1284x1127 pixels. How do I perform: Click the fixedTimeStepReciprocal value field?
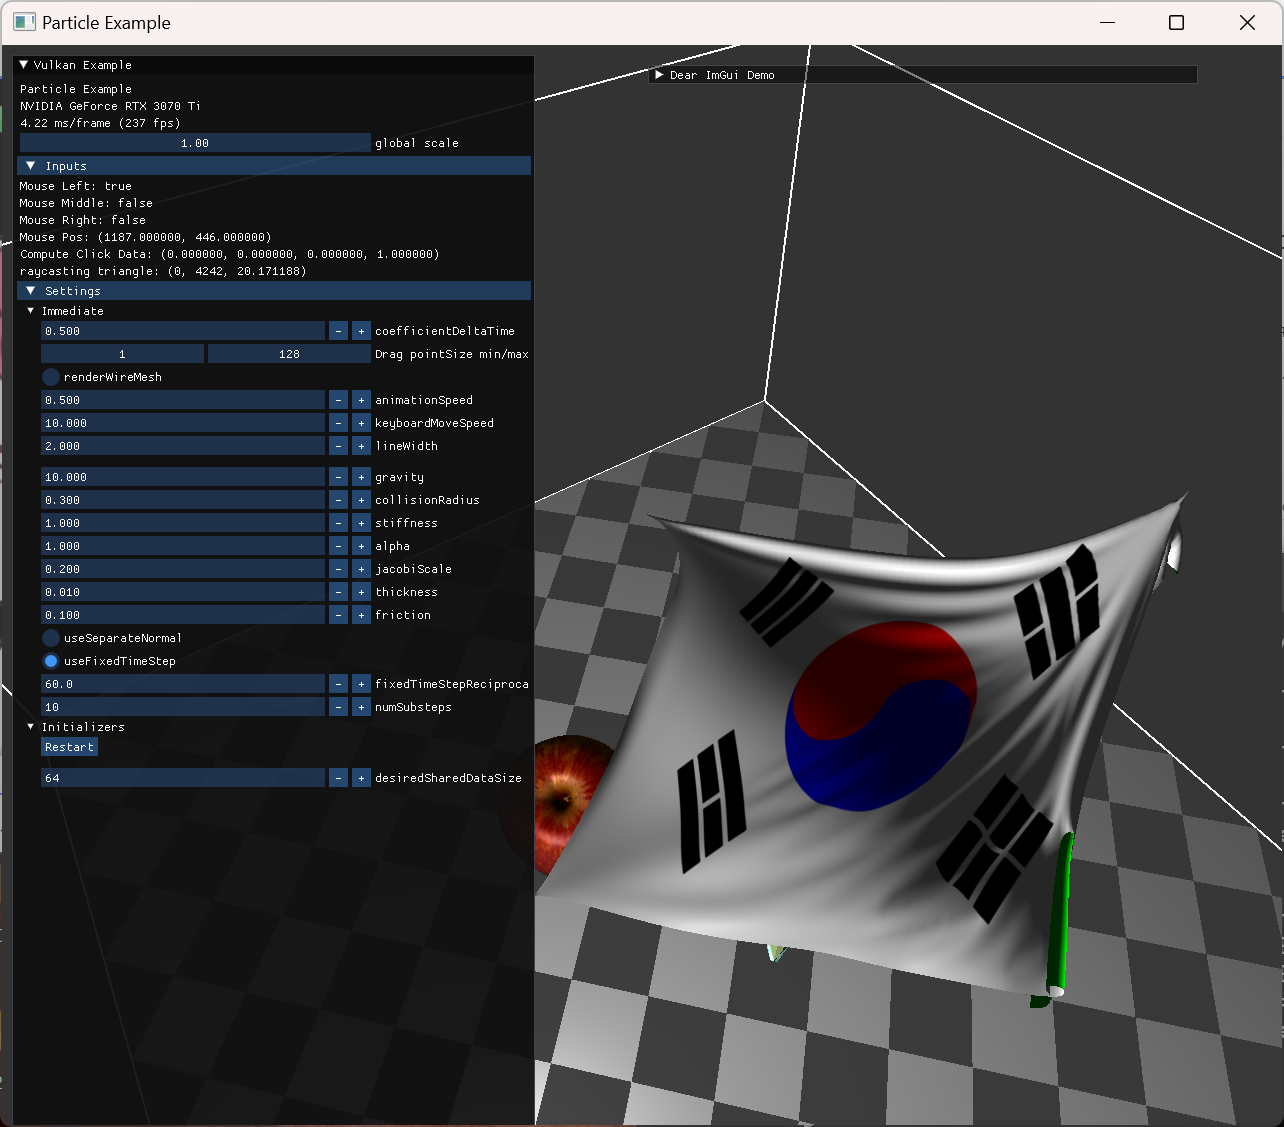click(183, 684)
